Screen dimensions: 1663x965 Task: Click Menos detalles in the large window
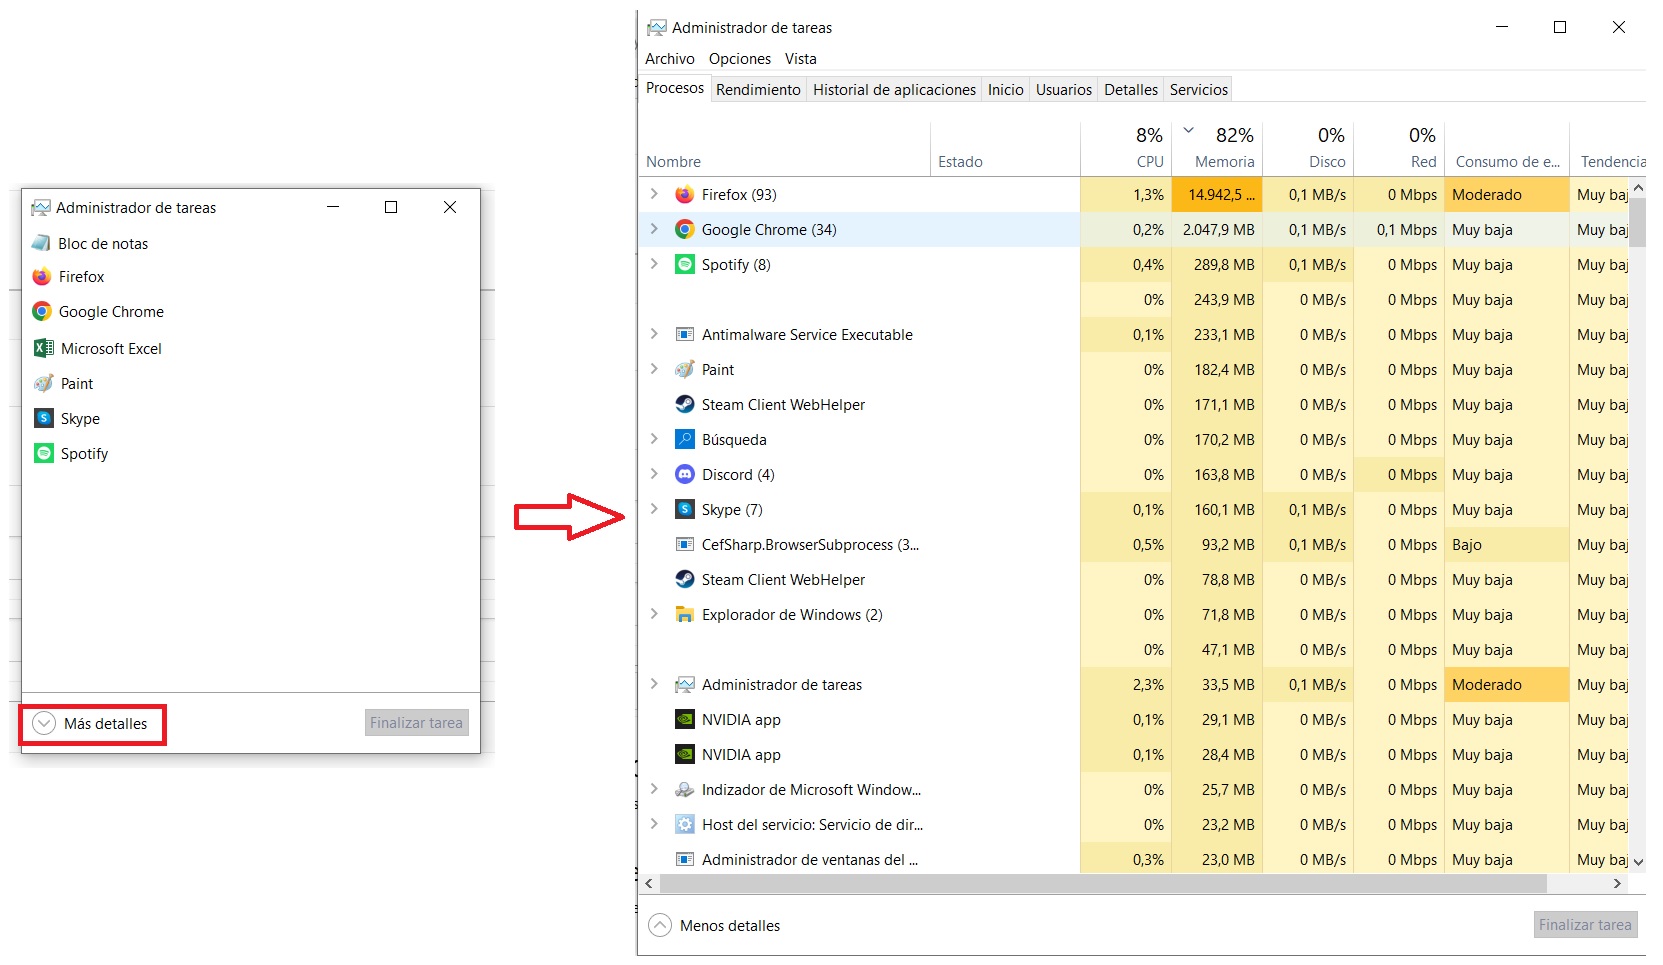click(714, 926)
